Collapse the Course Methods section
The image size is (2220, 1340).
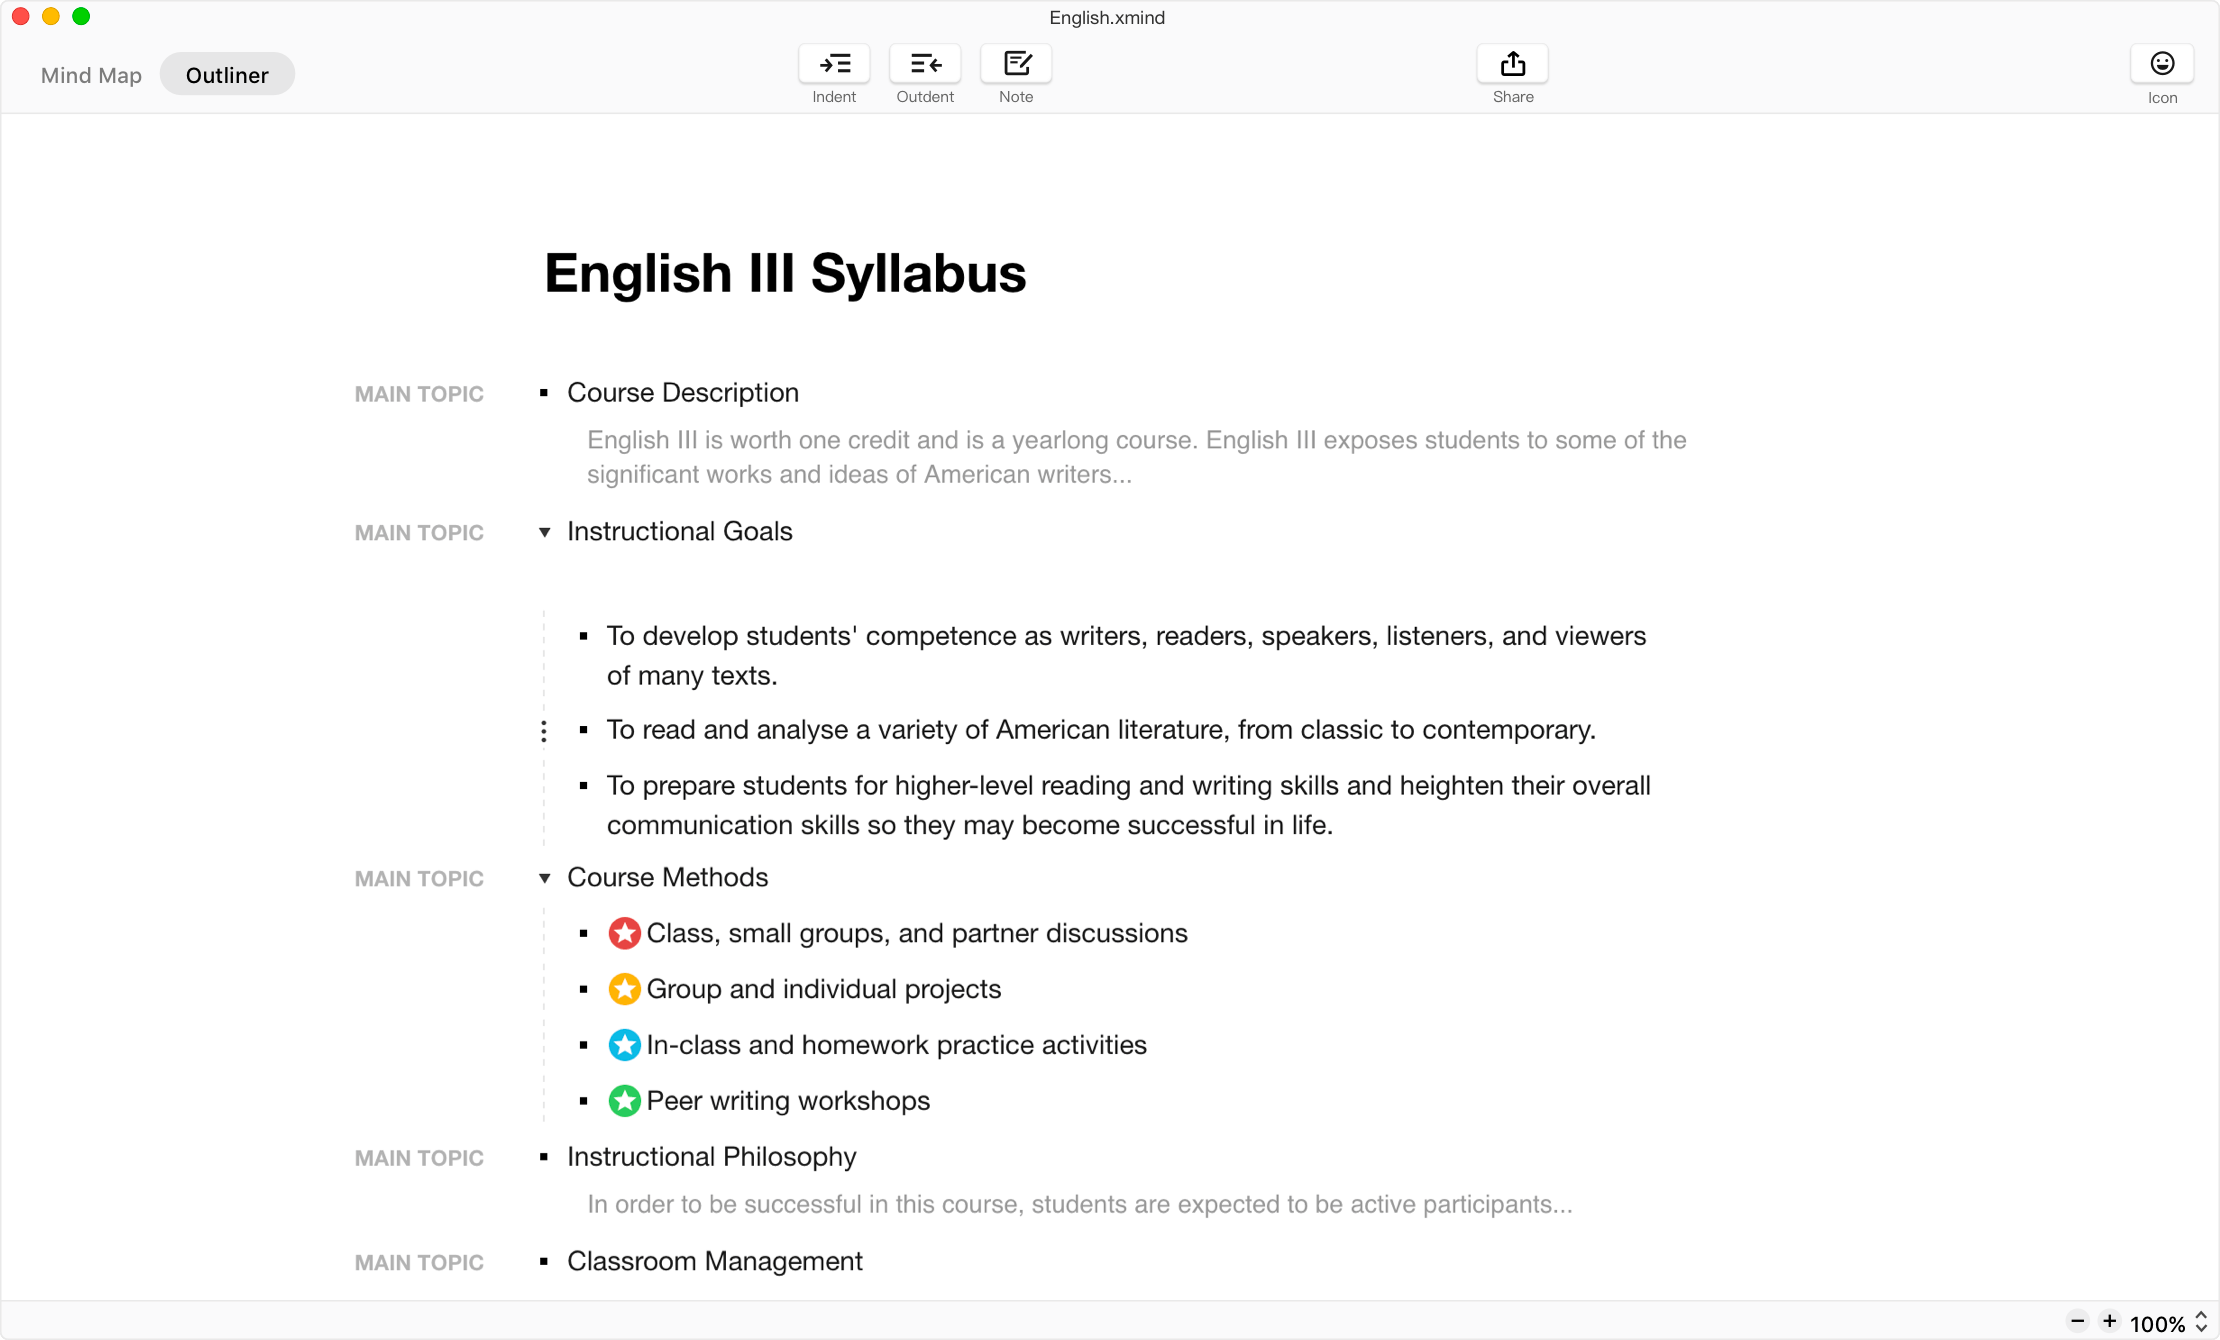tap(545, 877)
